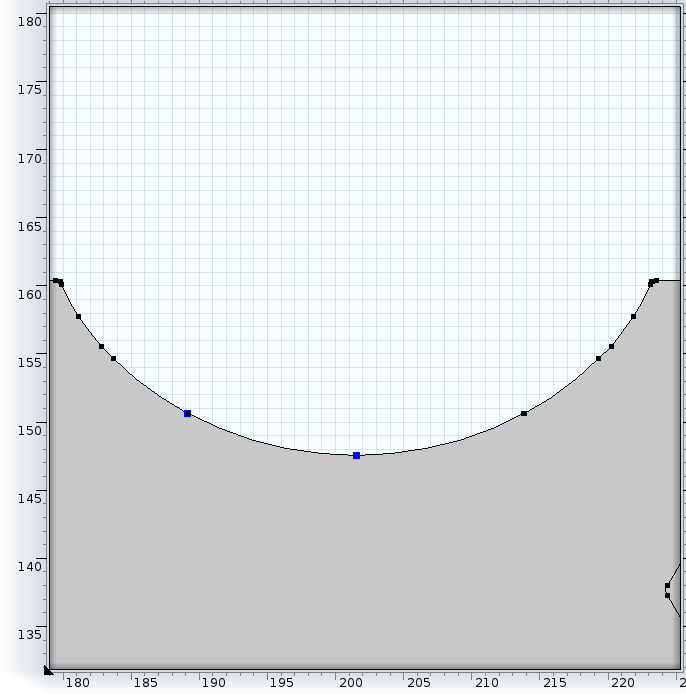Click the left arc vertex near height 158
Screen dimensions: 686x694
78,316
